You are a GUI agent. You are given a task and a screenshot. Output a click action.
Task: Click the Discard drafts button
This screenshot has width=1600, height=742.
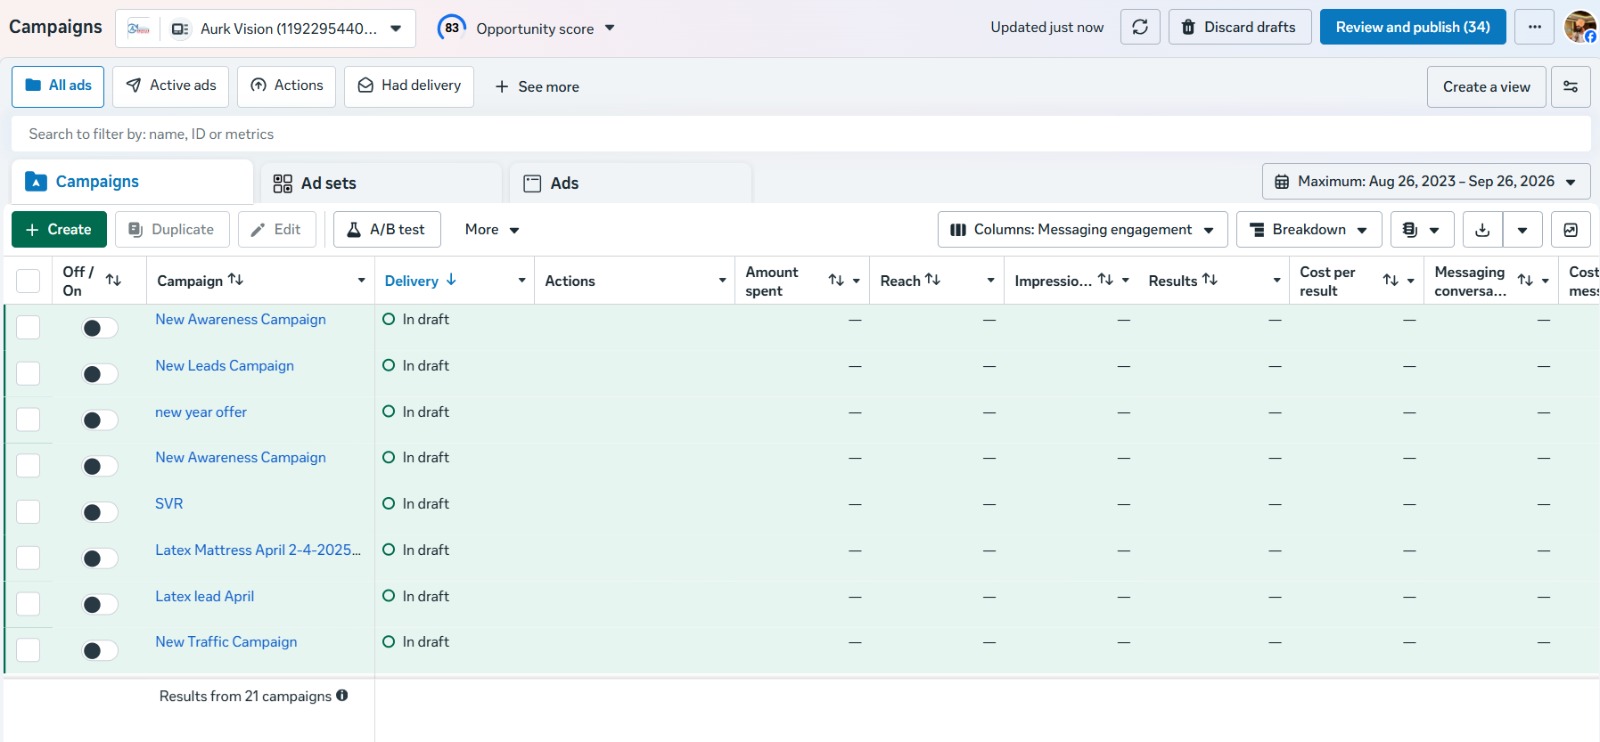[1238, 27]
